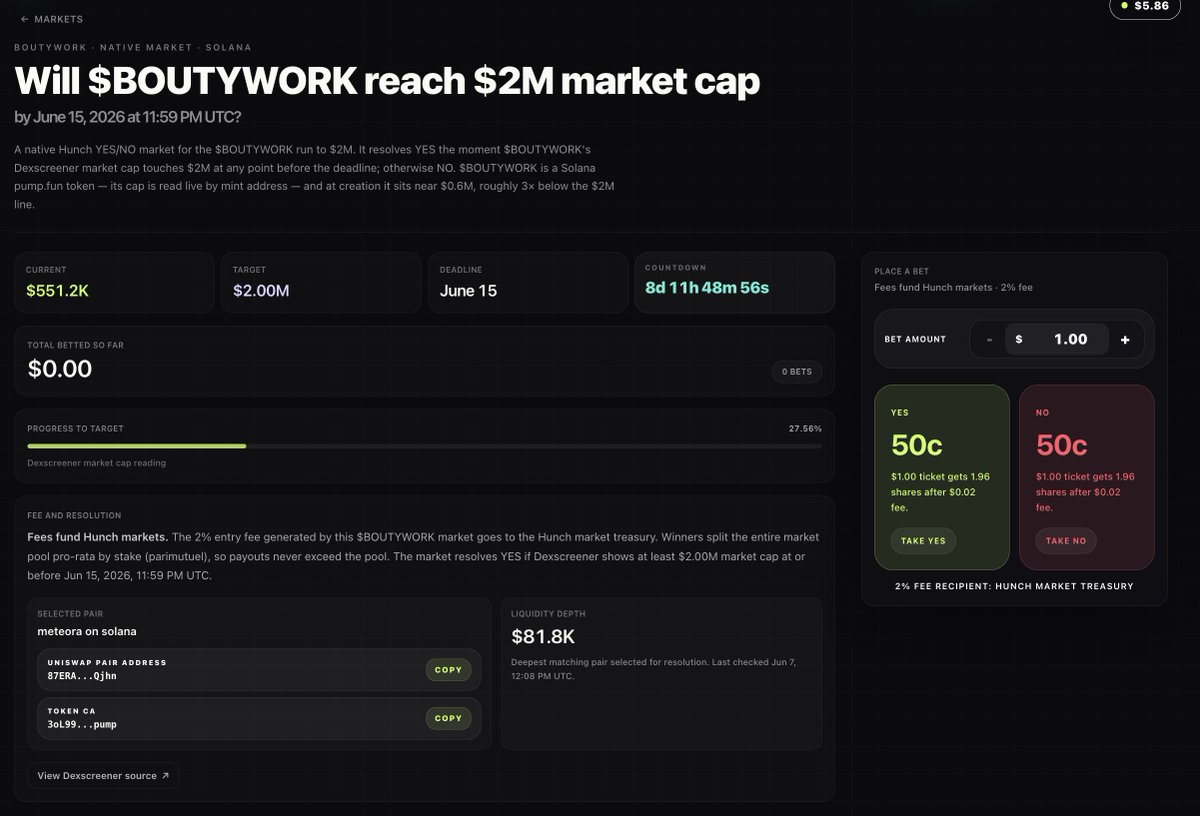Click the total betted amount $0.00
The height and width of the screenshot is (816, 1200).
pos(59,369)
